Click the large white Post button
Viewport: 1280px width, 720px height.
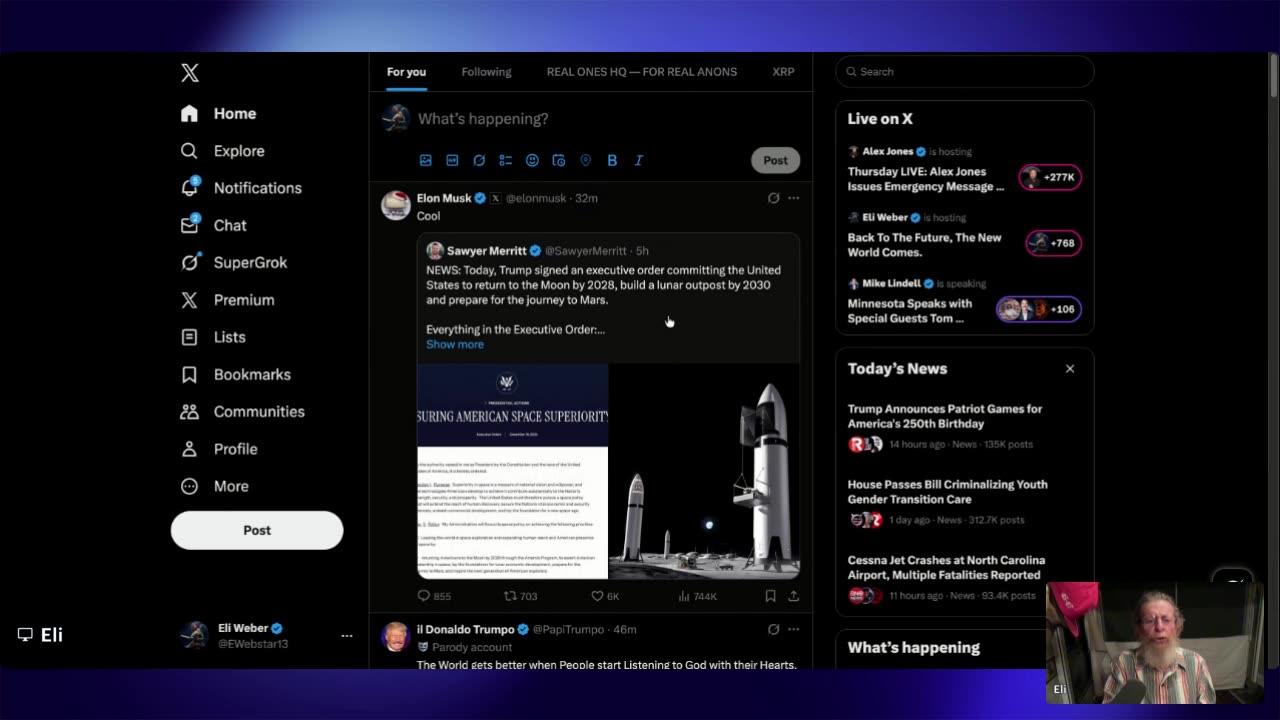click(257, 530)
